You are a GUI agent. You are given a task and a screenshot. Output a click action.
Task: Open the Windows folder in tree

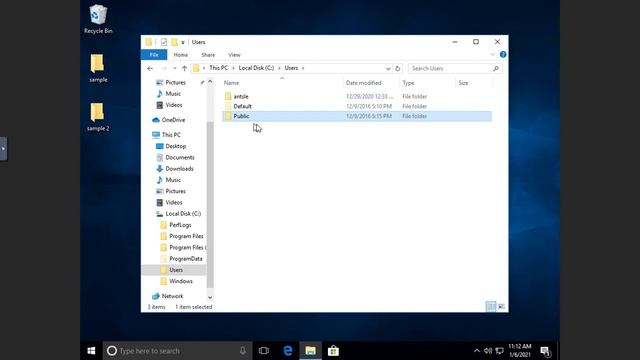point(180,281)
